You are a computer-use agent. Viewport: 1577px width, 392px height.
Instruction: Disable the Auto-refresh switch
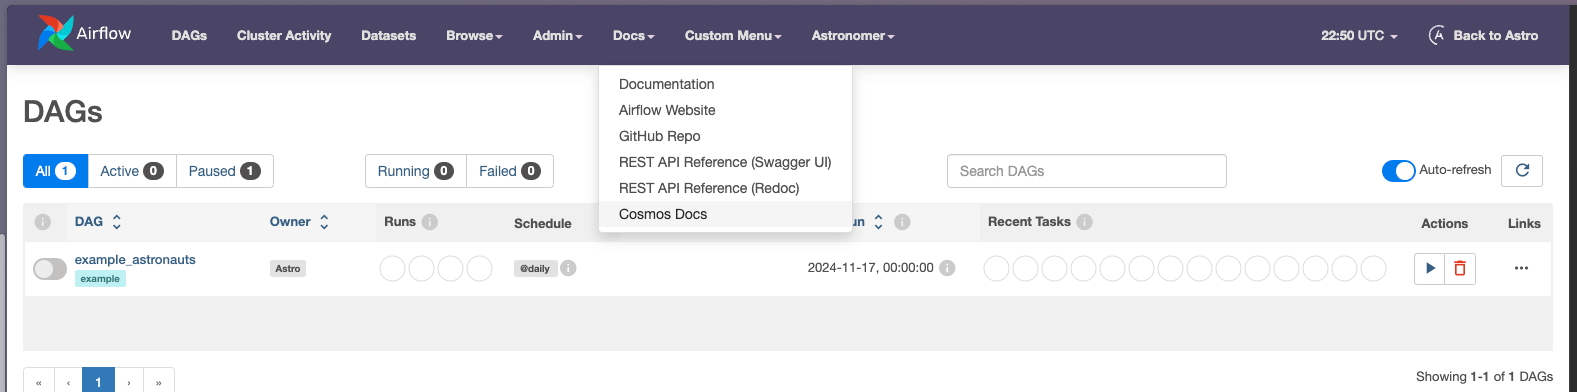pos(1398,171)
